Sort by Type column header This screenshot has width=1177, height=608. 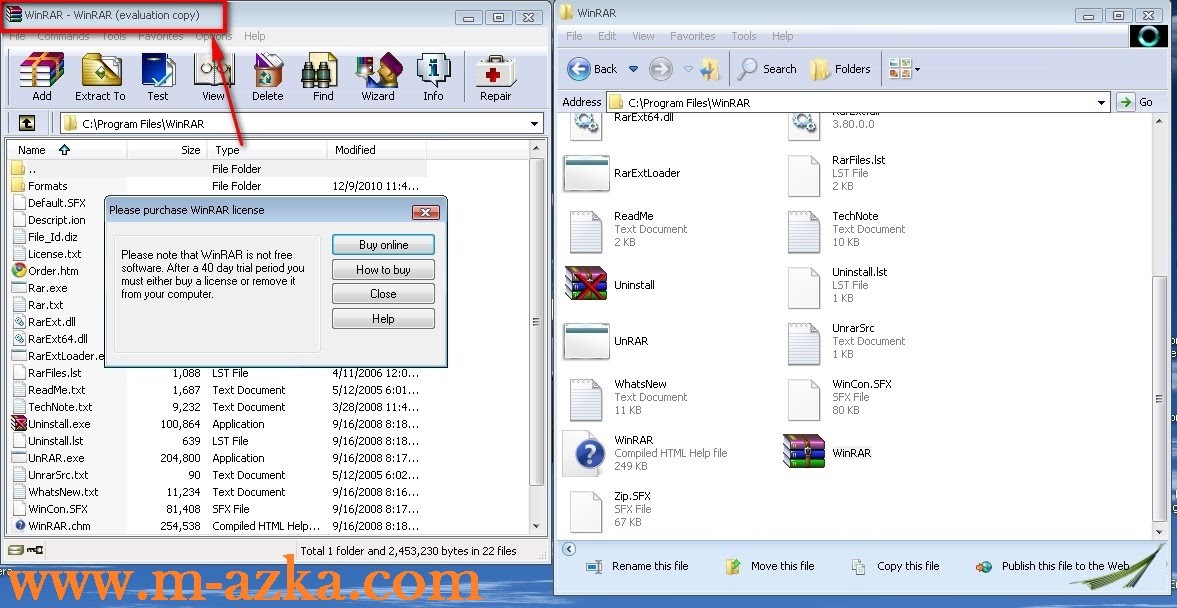pos(266,150)
